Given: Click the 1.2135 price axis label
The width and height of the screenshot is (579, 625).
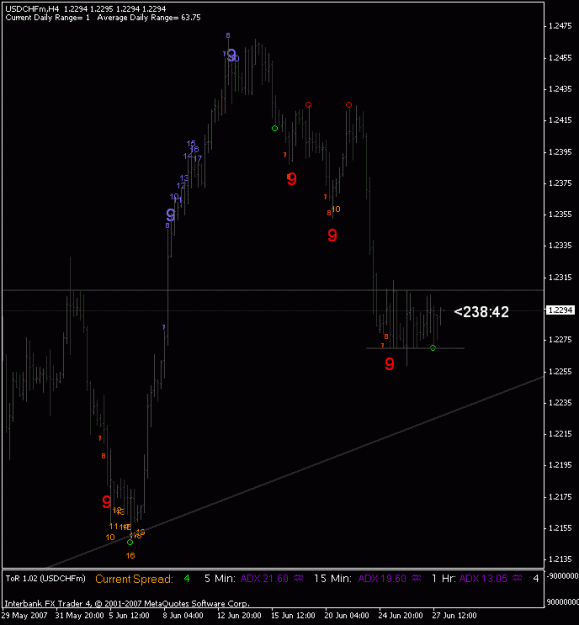Looking at the screenshot, I should pos(560,559).
